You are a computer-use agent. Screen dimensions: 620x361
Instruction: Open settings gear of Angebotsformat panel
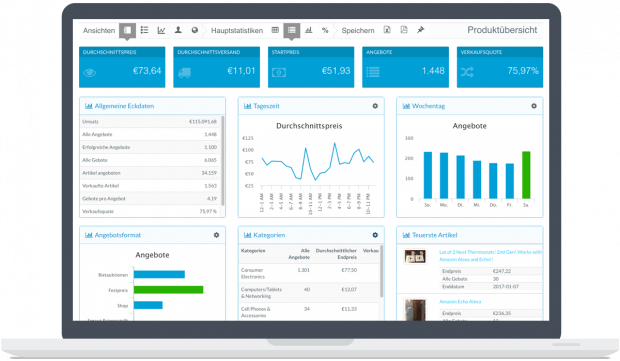(x=216, y=235)
